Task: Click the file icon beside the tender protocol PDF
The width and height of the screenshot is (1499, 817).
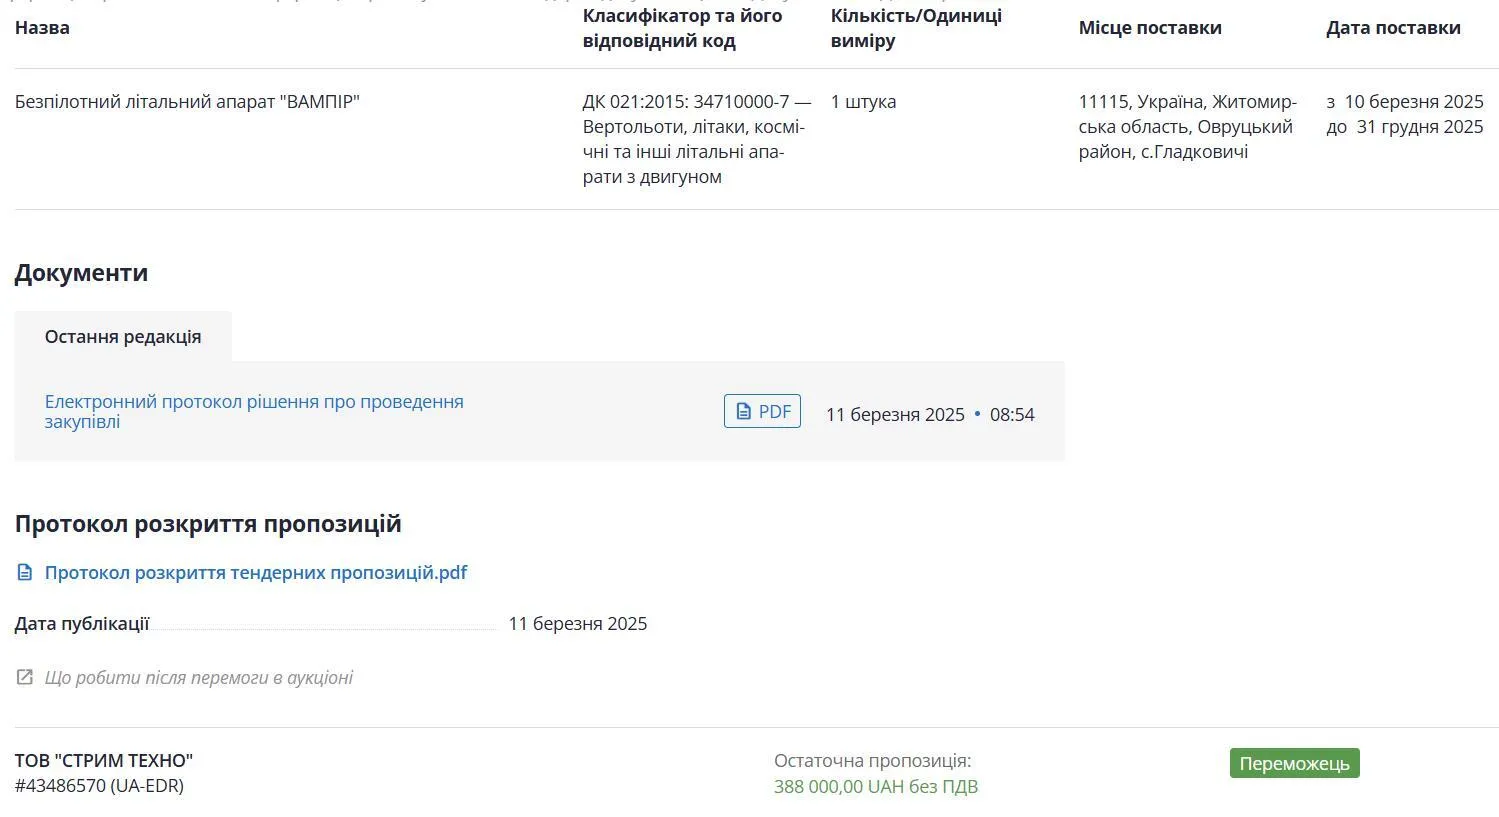Action: tap(25, 573)
